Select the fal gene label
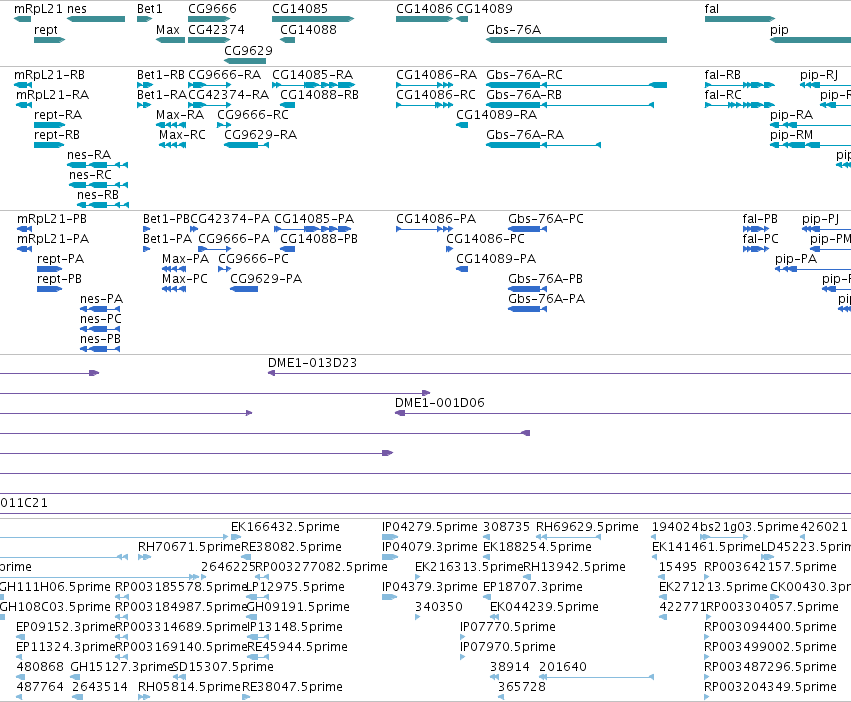 point(712,9)
